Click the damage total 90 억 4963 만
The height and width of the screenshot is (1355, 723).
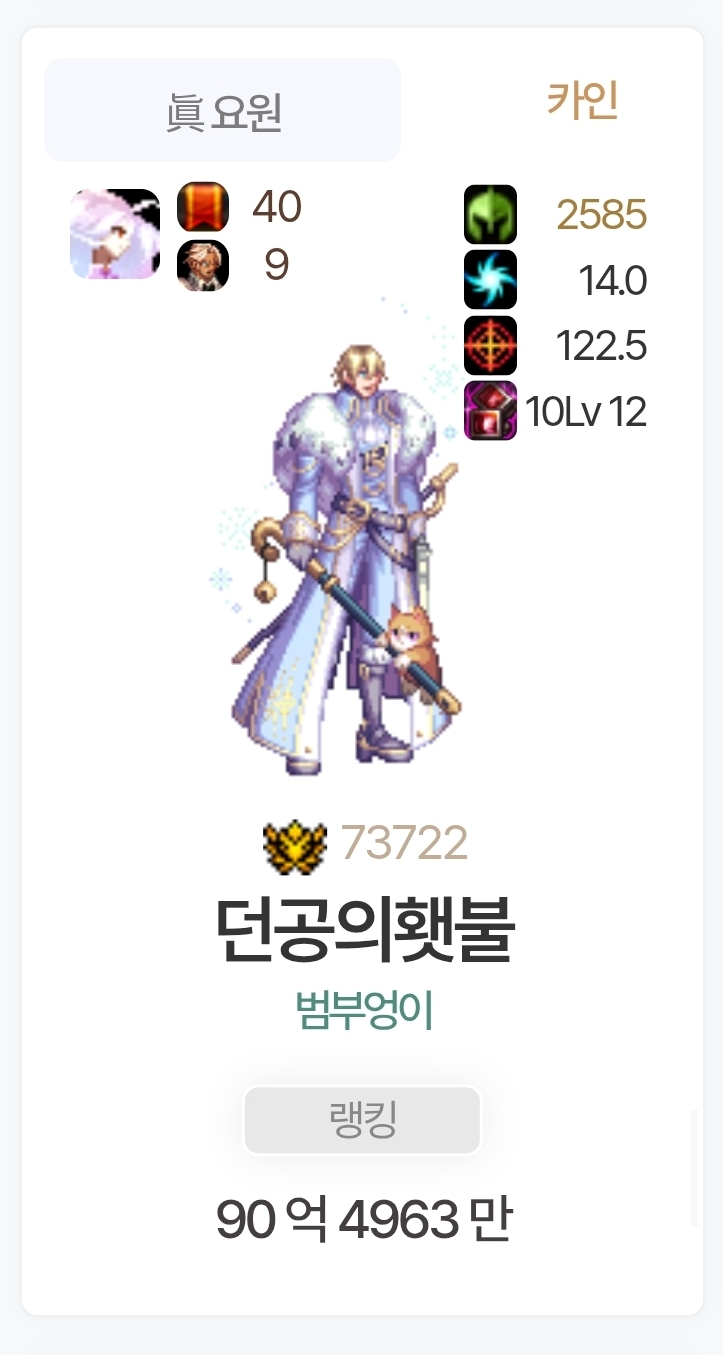point(364,1220)
